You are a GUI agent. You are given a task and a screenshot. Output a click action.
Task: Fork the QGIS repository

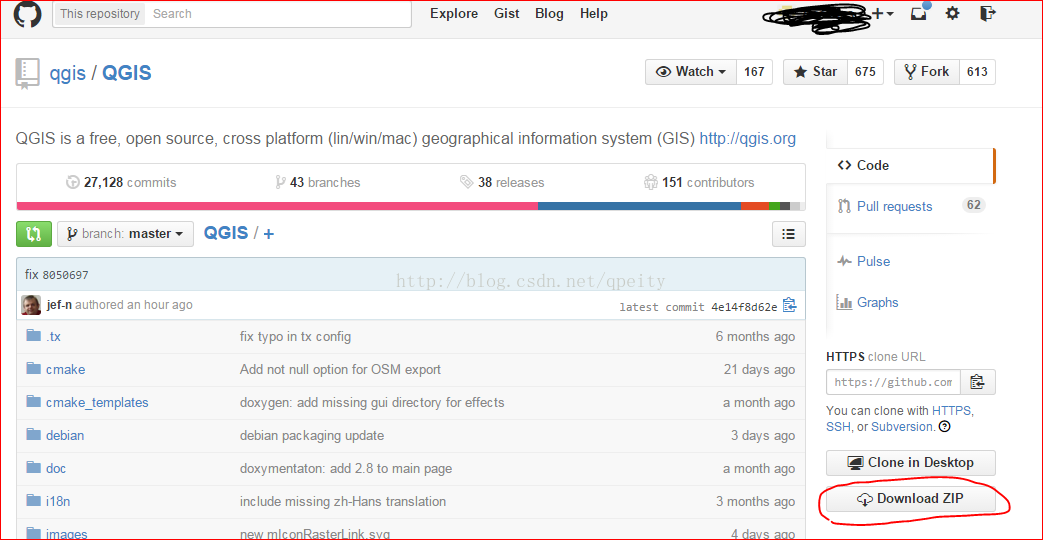coord(927,72)
